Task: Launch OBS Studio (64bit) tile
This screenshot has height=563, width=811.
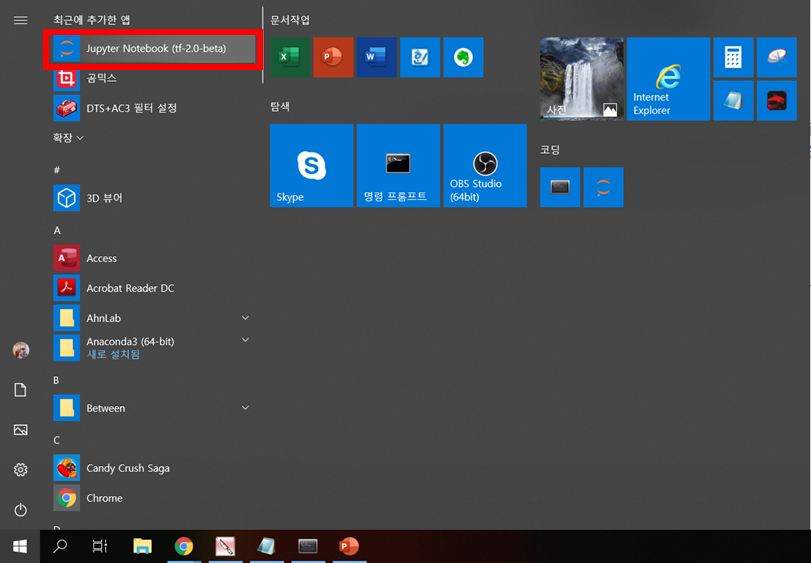Action: [485, 165]
